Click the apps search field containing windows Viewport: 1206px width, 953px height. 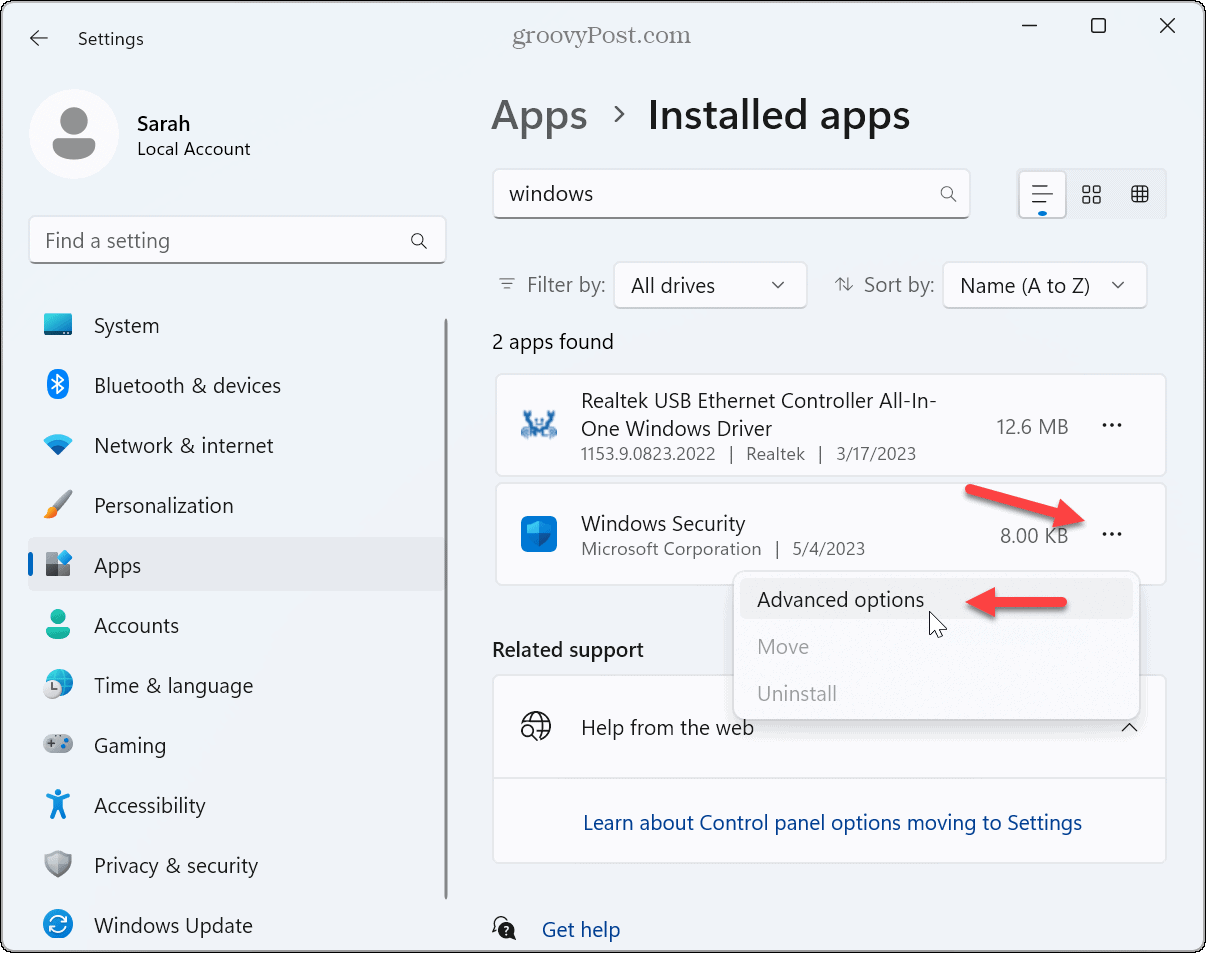click(x=731, y=194)
